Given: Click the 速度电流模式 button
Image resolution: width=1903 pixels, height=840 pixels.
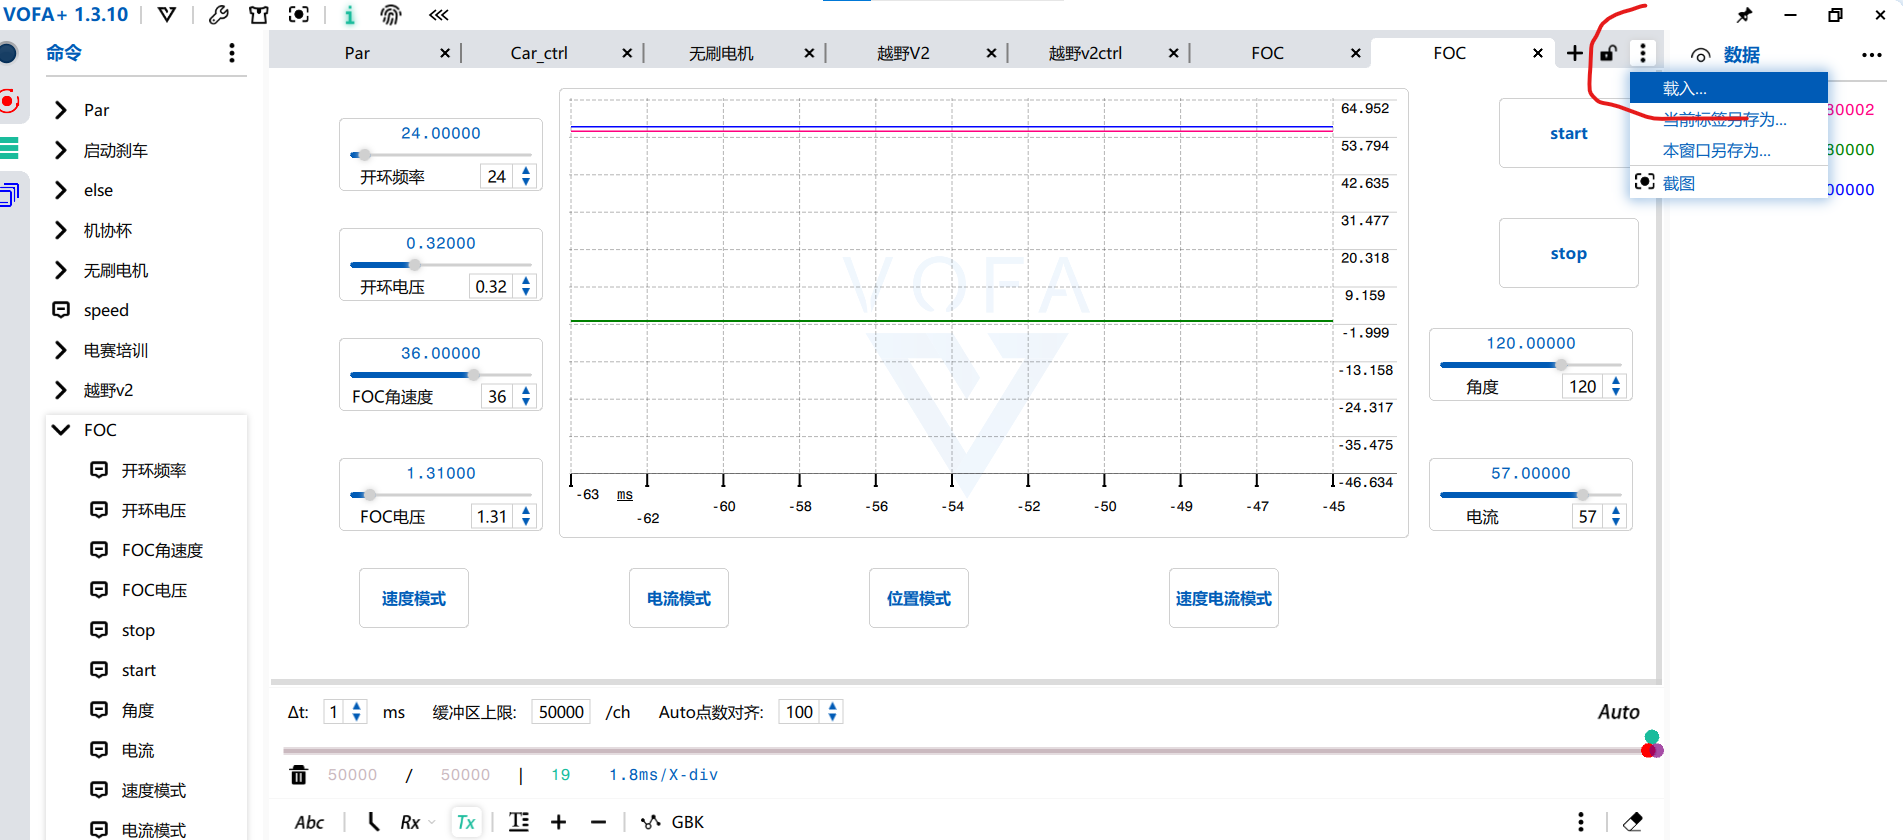Looking at the screenshot, I should tap(1223, 598).
